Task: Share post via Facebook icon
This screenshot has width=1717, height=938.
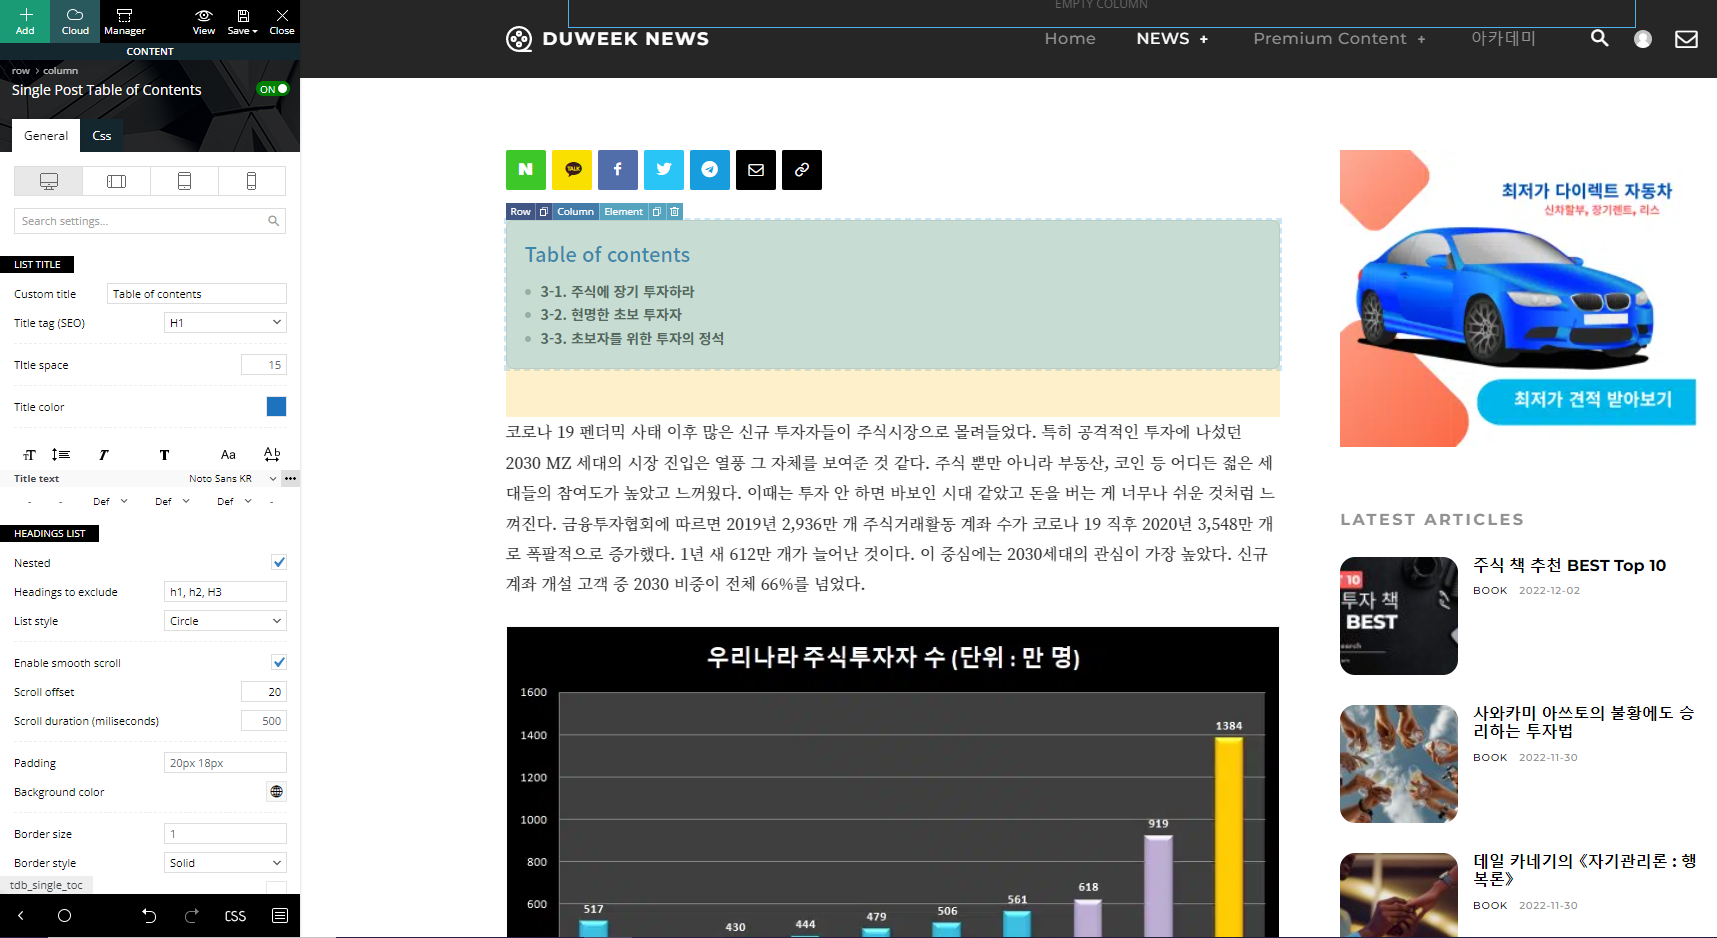Action: (x=618, y=170)
